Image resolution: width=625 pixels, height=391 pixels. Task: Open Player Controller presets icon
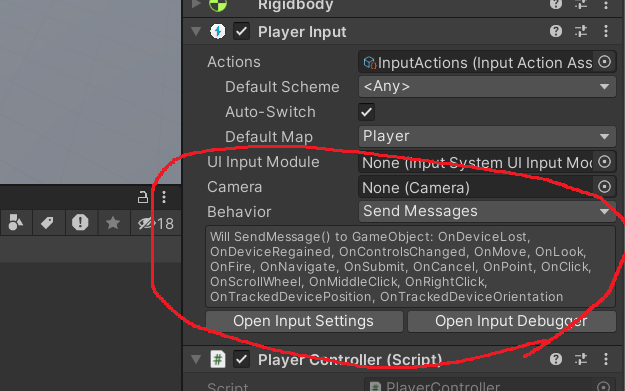coord(581,359)
